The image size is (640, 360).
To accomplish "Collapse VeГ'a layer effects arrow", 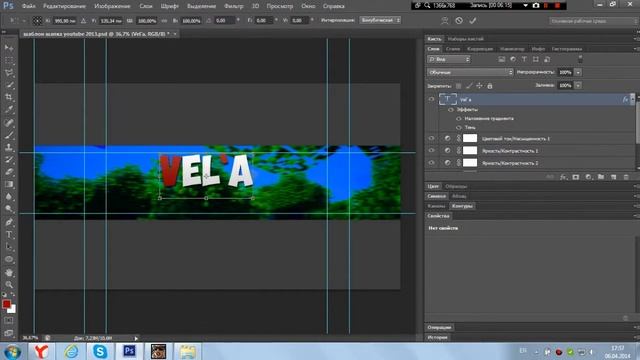I will [x=632, y=99].
